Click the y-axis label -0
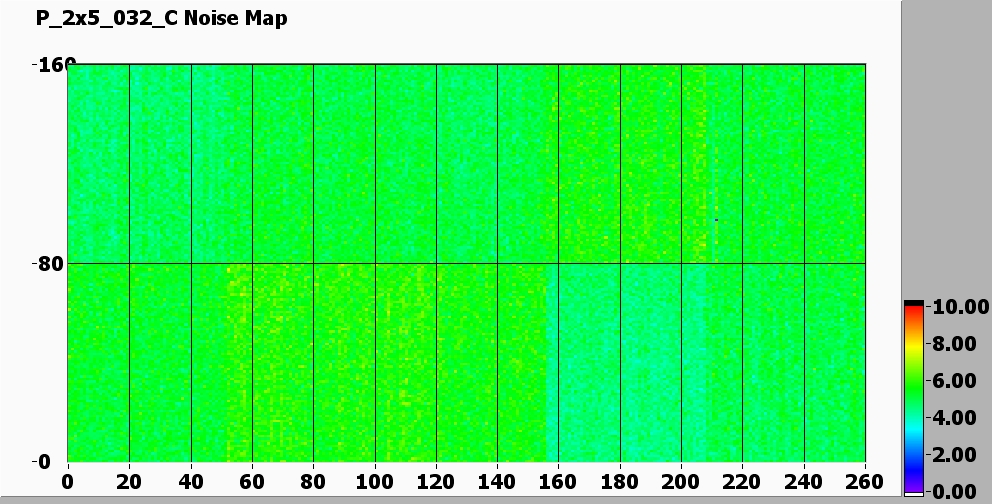This screenshot has height=504, width=992. pos(42,462)
